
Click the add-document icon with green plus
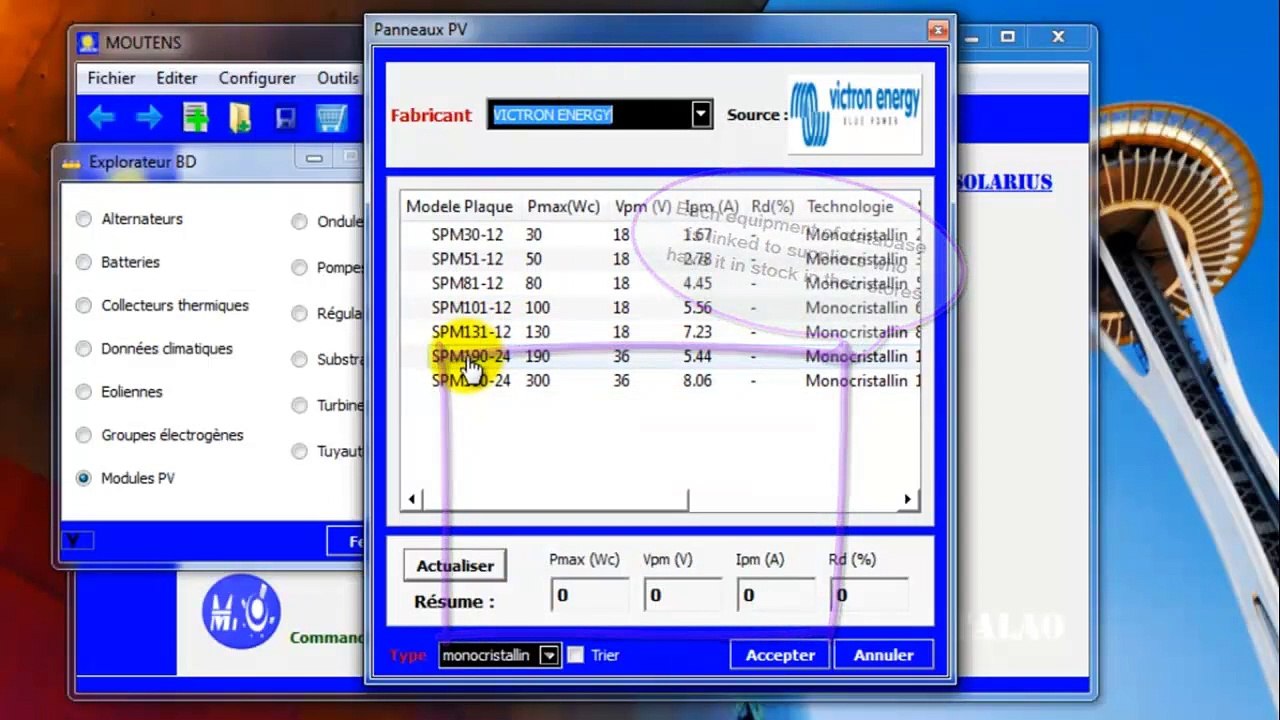click(x=195, y=118)
